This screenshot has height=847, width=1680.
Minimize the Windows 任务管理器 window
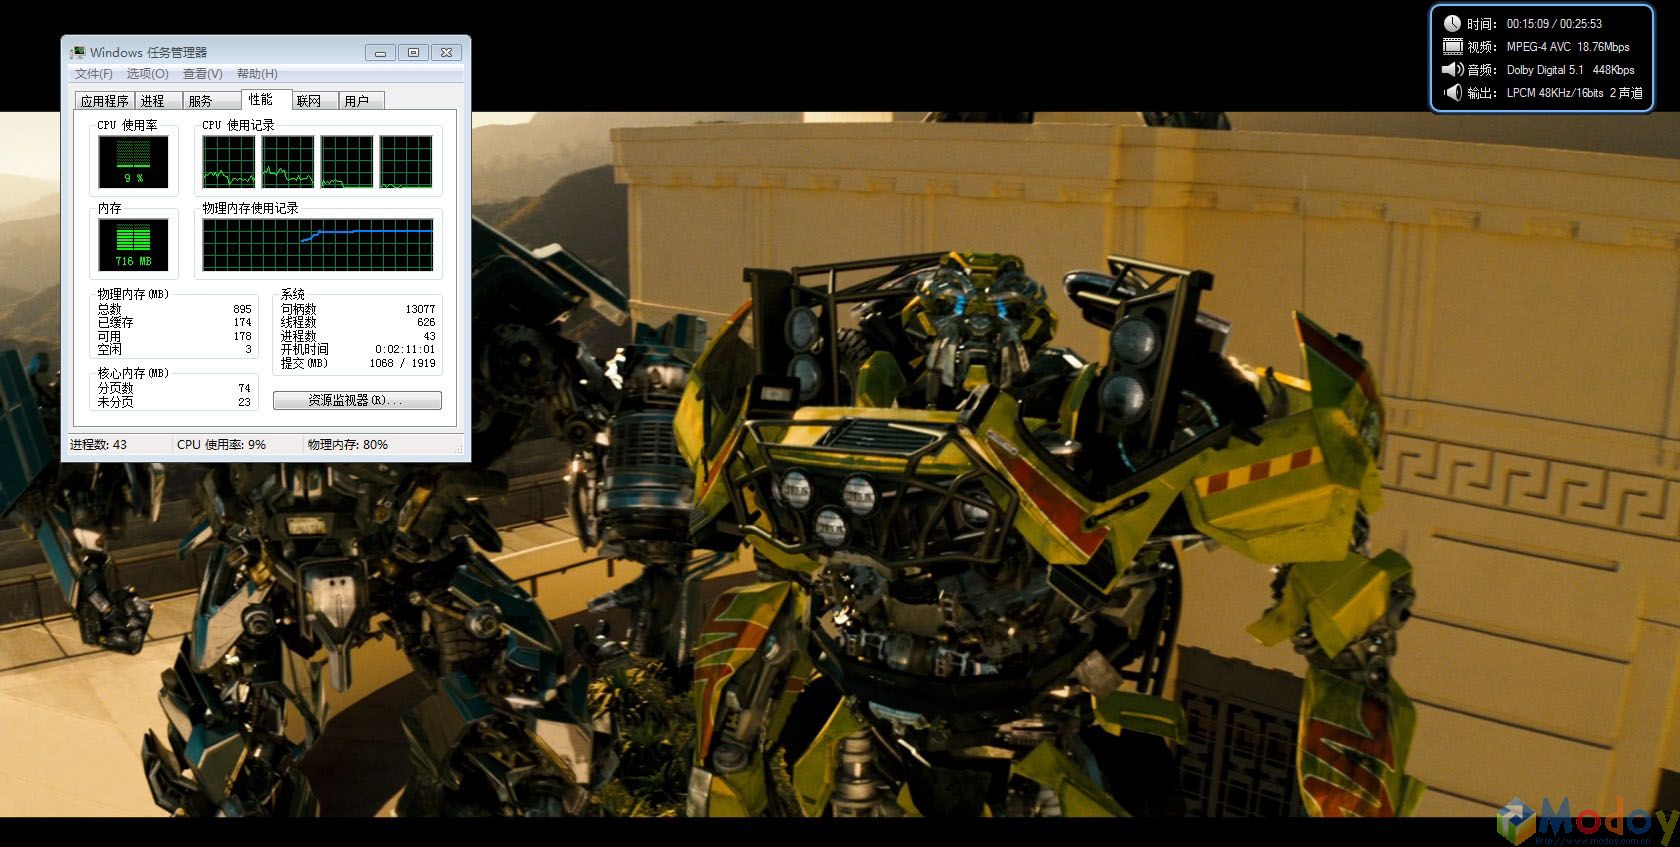(380, 52)
